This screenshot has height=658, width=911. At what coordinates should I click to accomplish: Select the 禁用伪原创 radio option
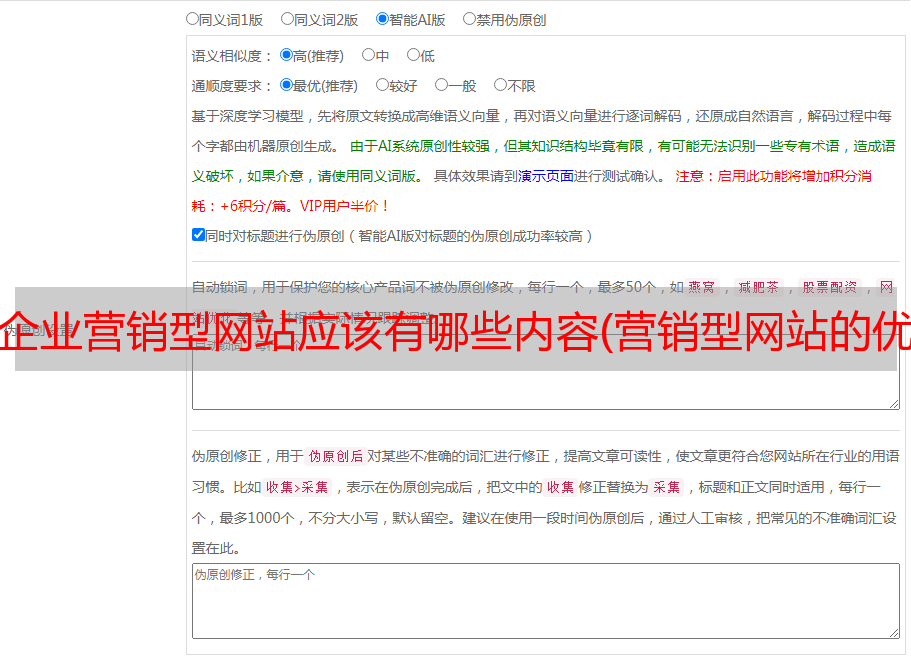pyautogui.click(x=469, y=19)
